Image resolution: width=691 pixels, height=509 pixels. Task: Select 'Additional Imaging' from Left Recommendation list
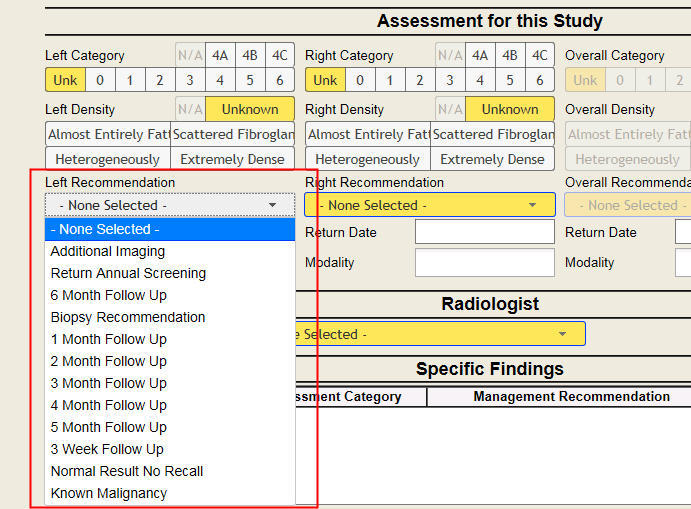(108, 251)
